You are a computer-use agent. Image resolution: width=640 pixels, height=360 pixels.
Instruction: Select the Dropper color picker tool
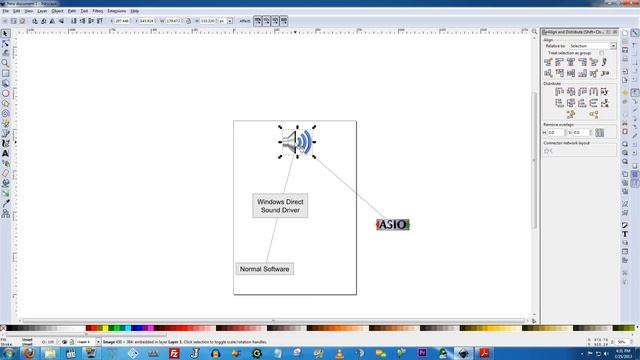[5, 203]
